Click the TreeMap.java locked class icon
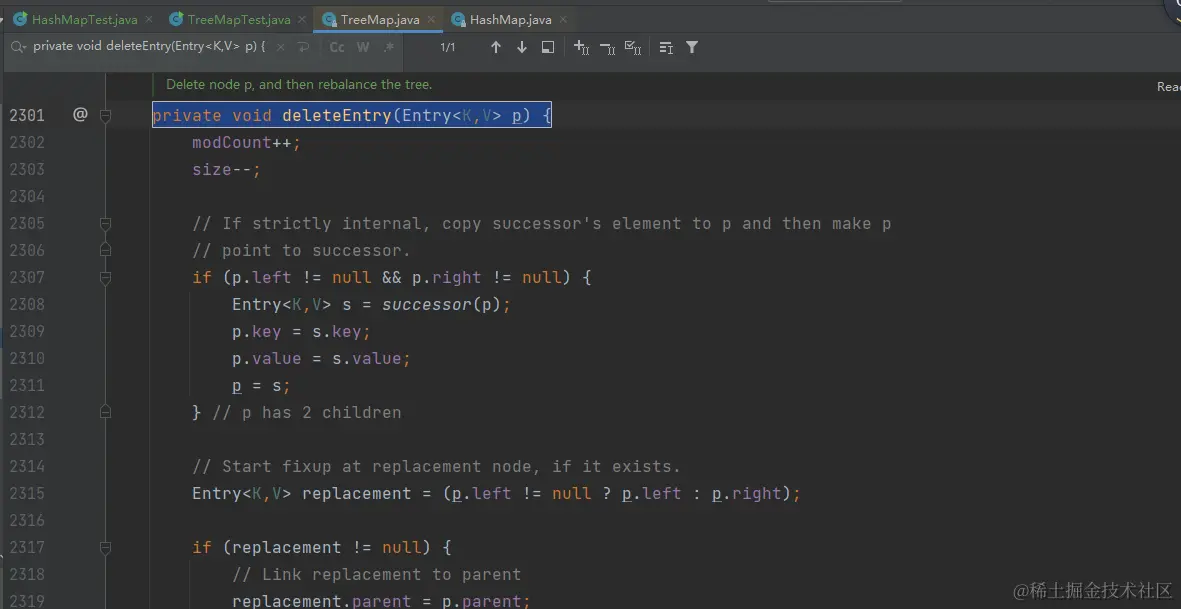This screenshot has height=609, width=1181. pos(329,20)
